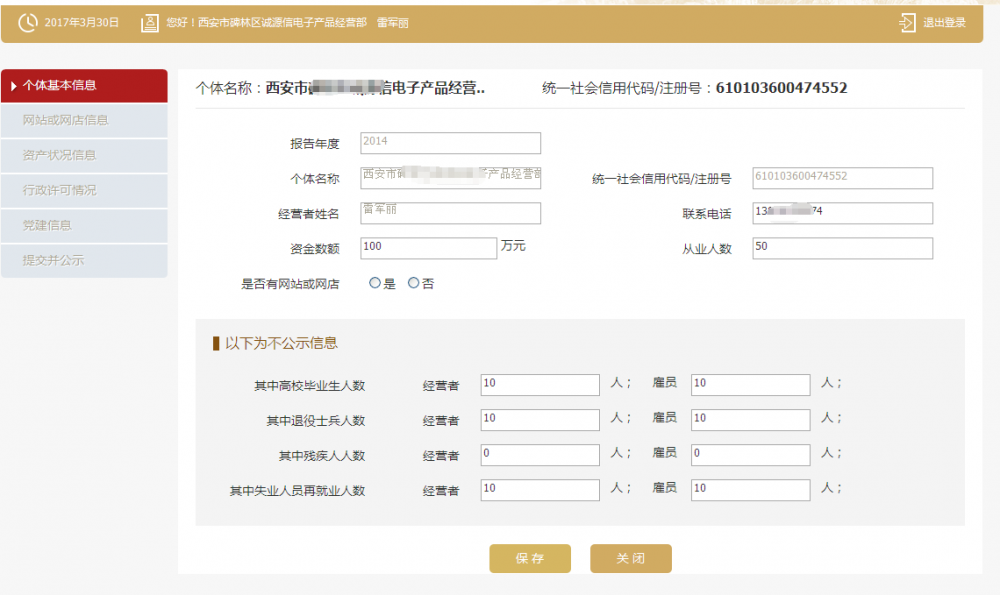
Task: Click the 雇员 field for 残疾人人数
Action: 750,455
